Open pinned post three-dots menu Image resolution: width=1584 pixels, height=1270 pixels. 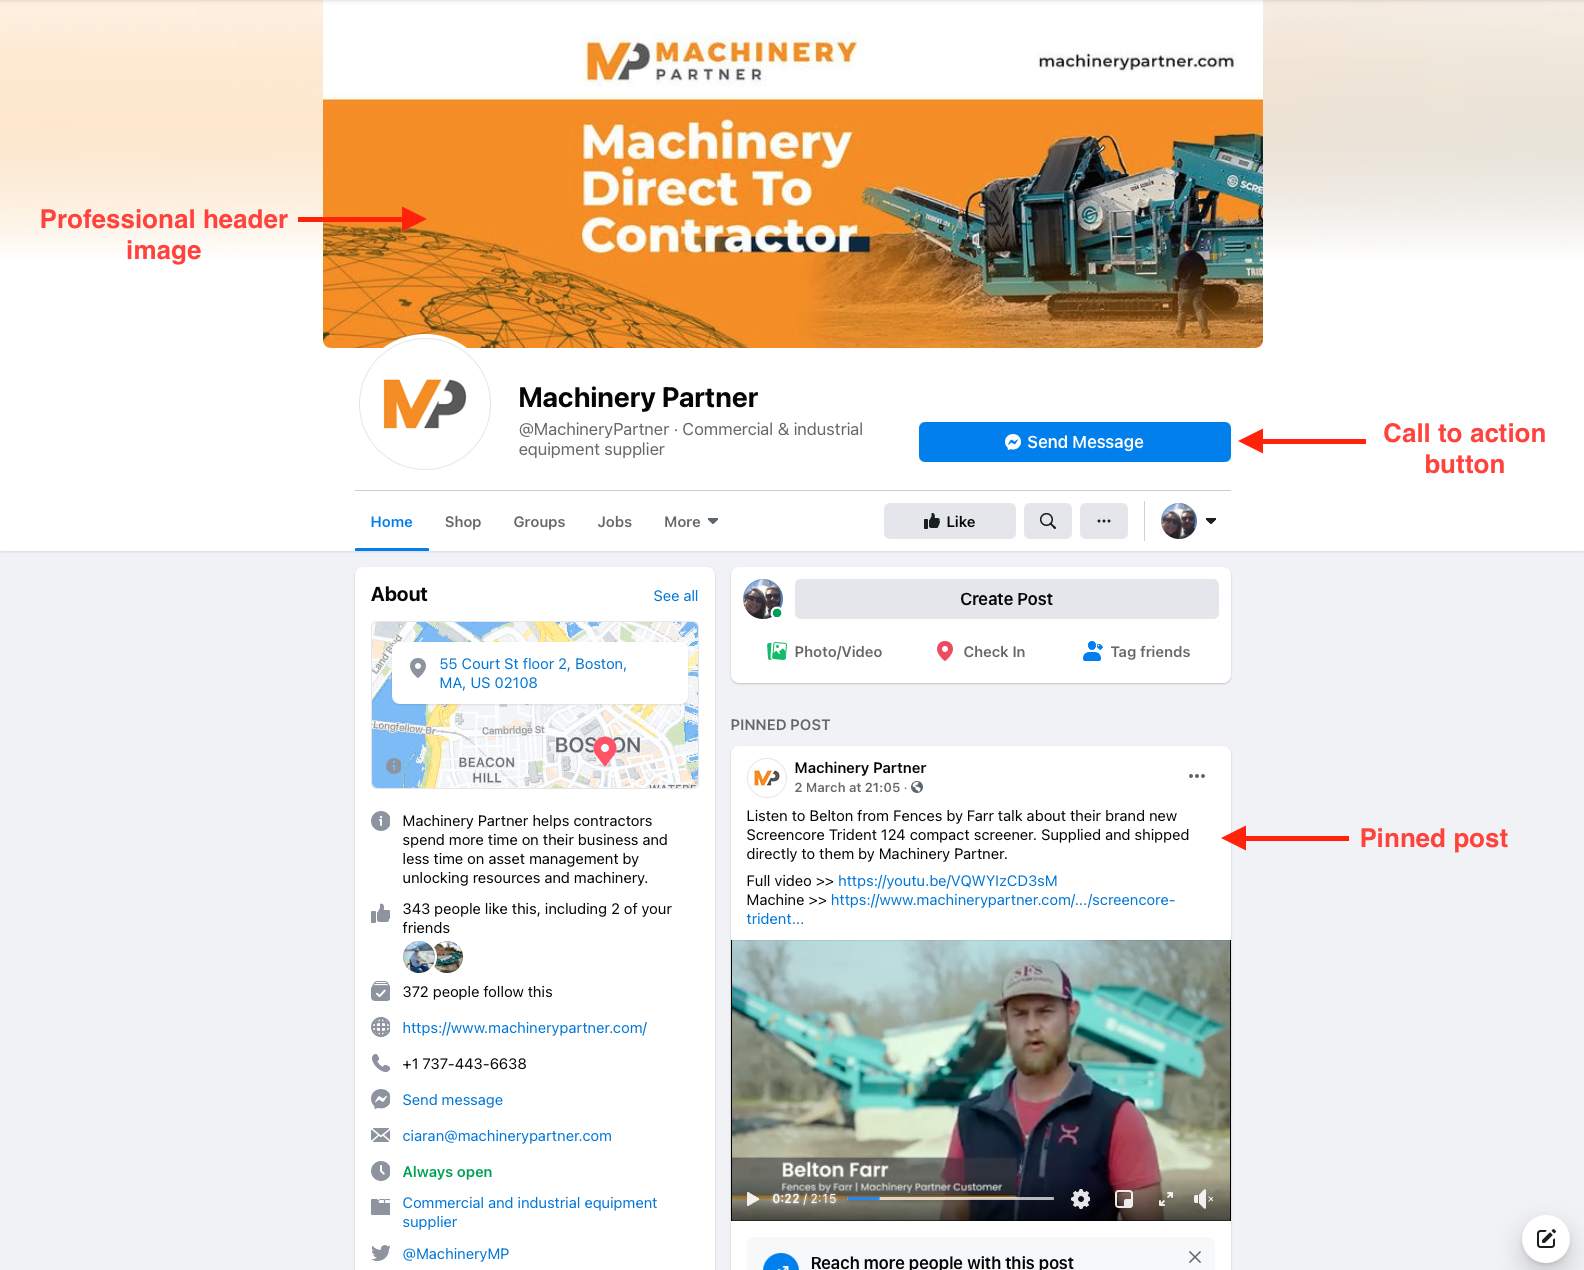coord(1197,776)
